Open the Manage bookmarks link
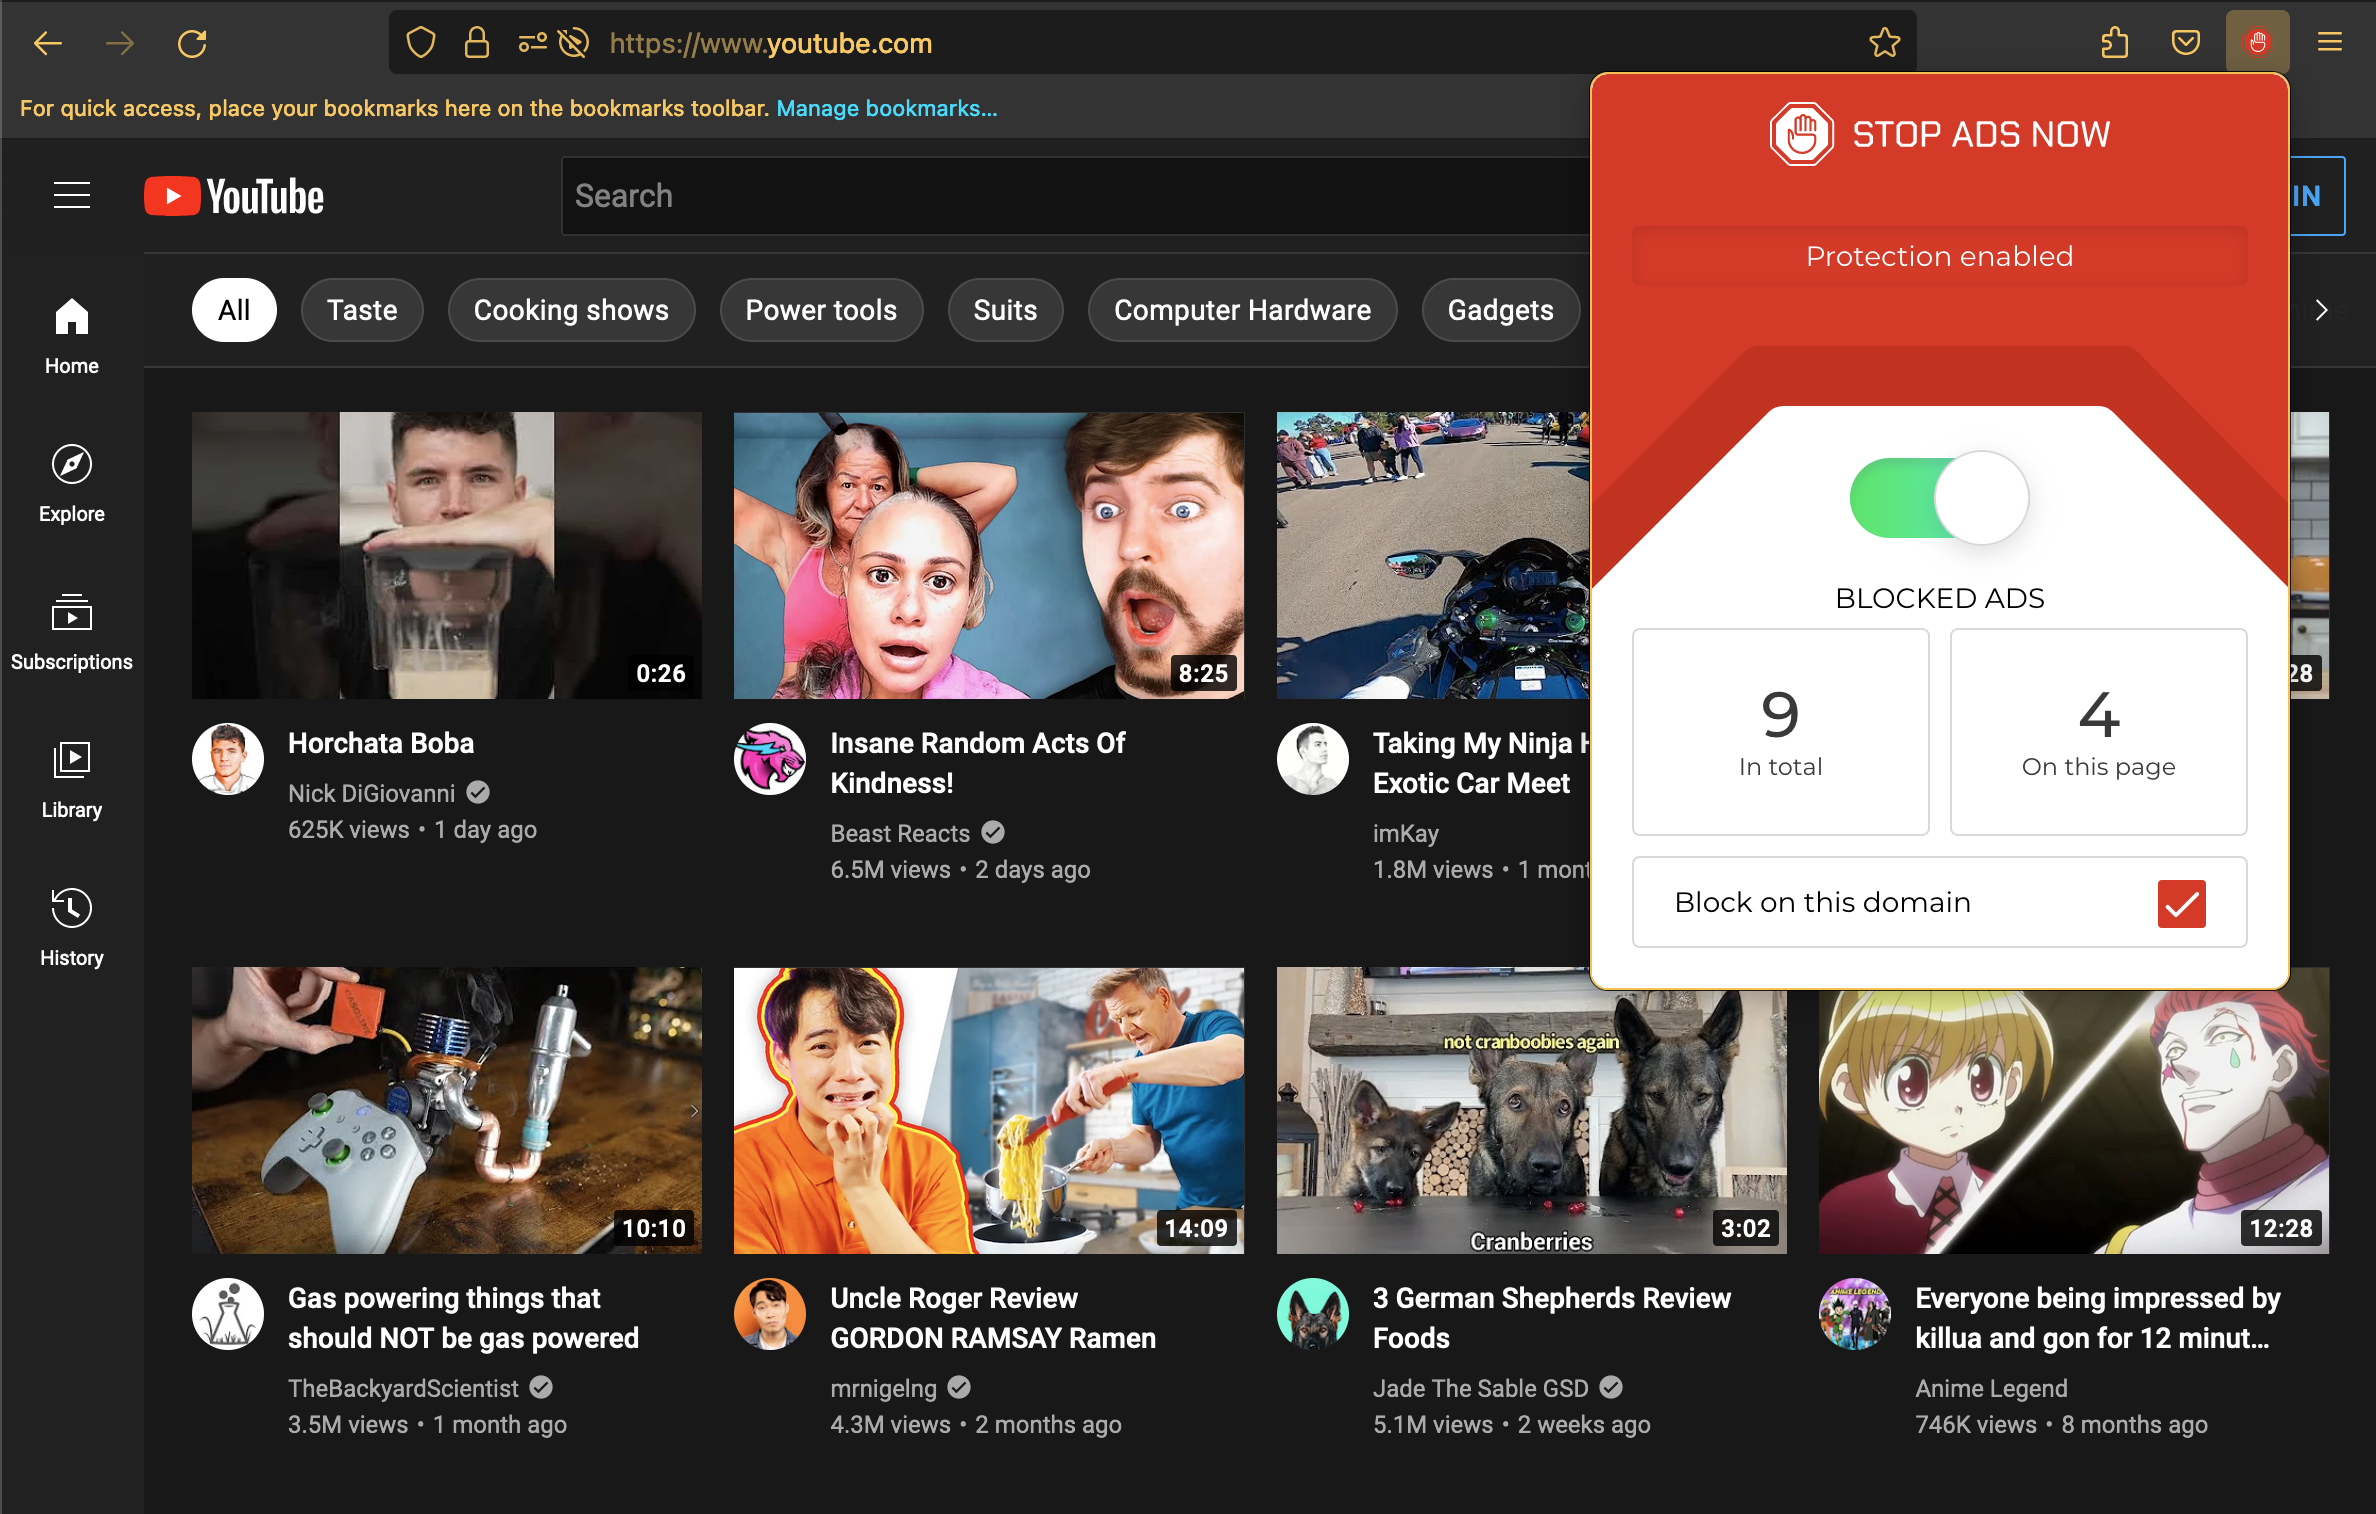The height and width of the screenshot is (1514, 2376). 886,108
